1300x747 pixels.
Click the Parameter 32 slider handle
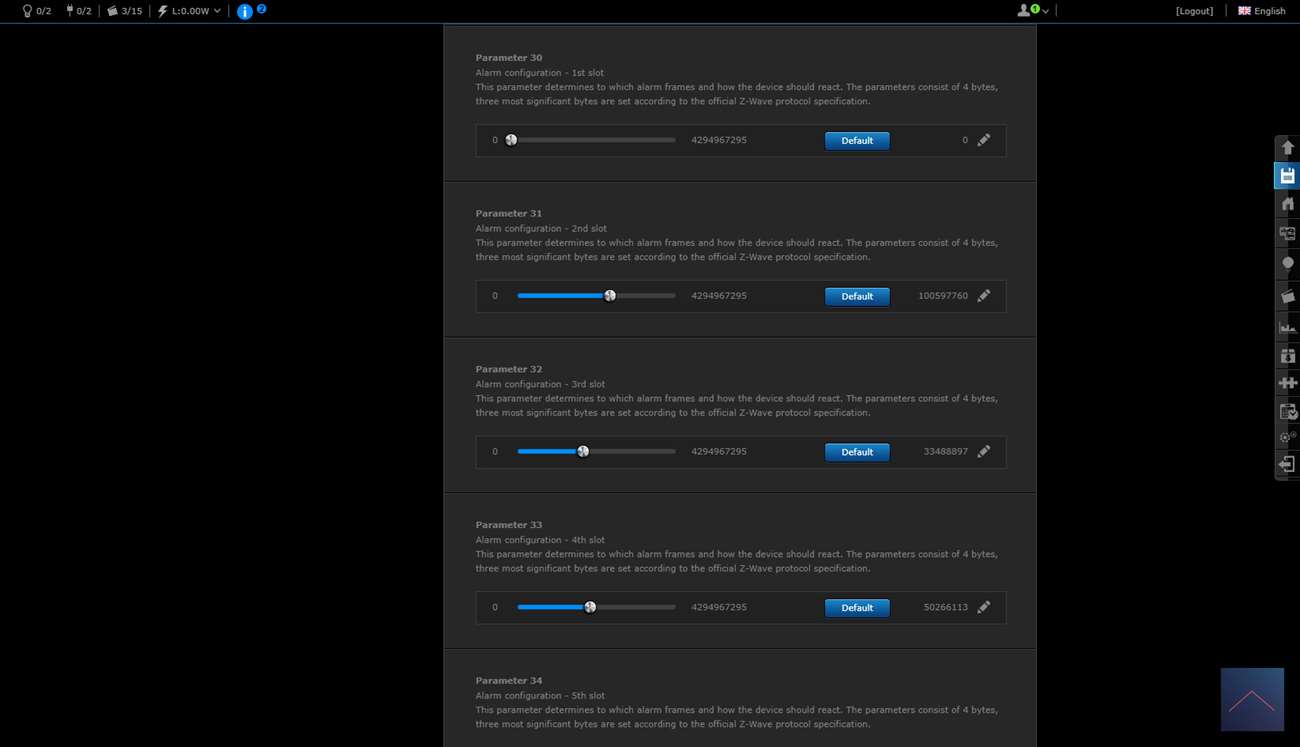tap(583, 451)
